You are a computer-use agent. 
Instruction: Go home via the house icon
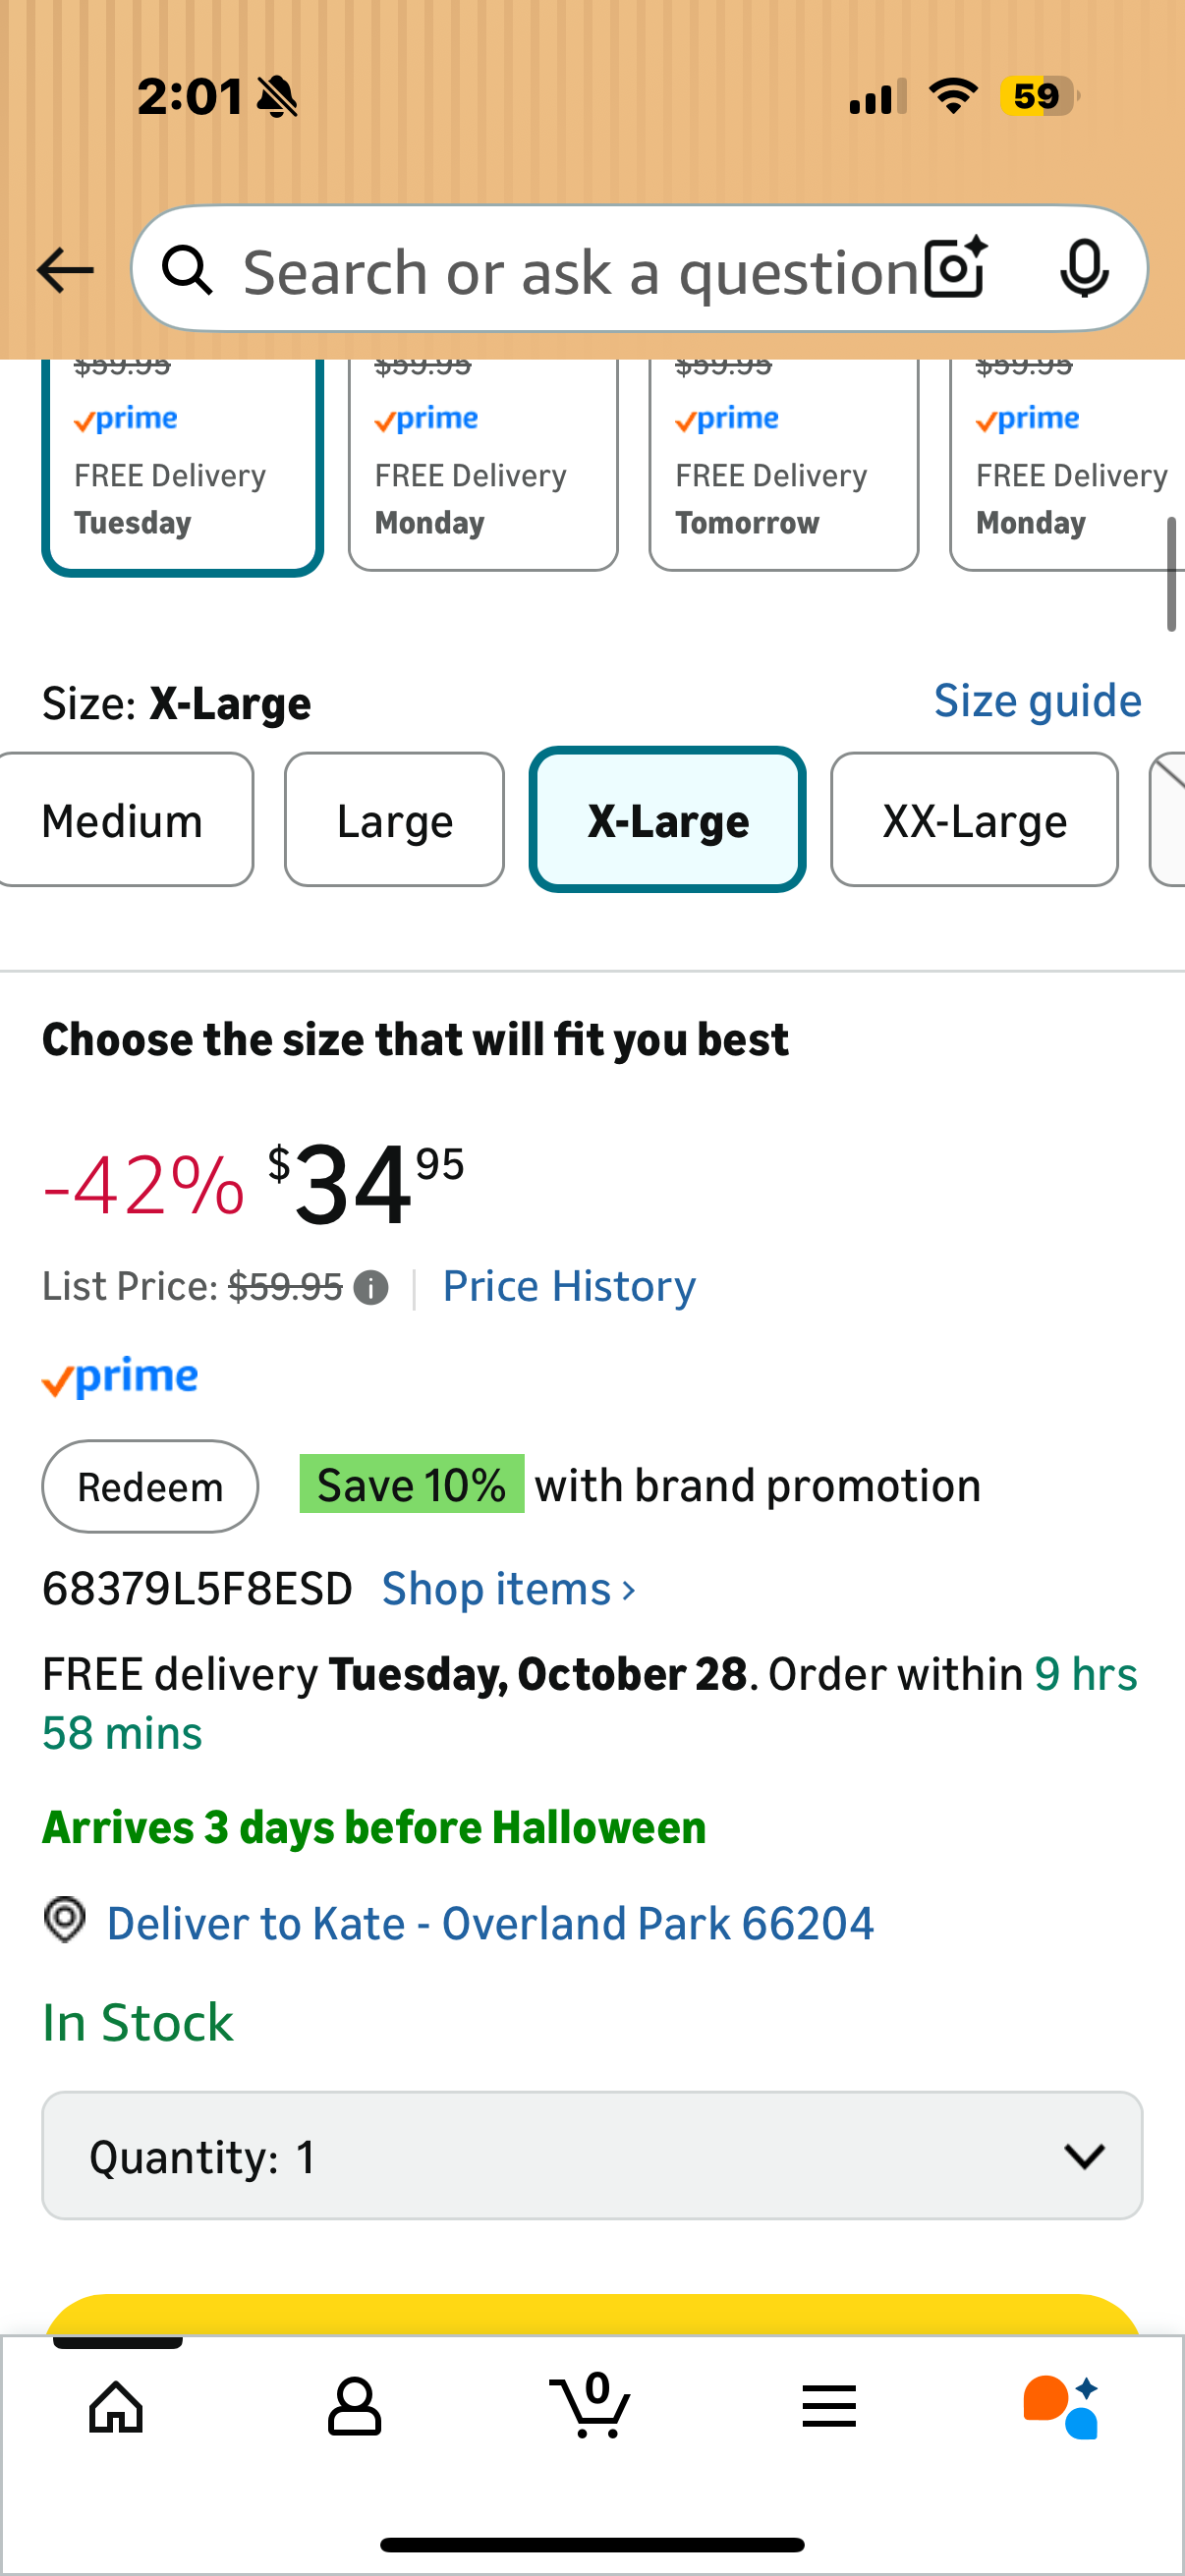point(114,2407)
